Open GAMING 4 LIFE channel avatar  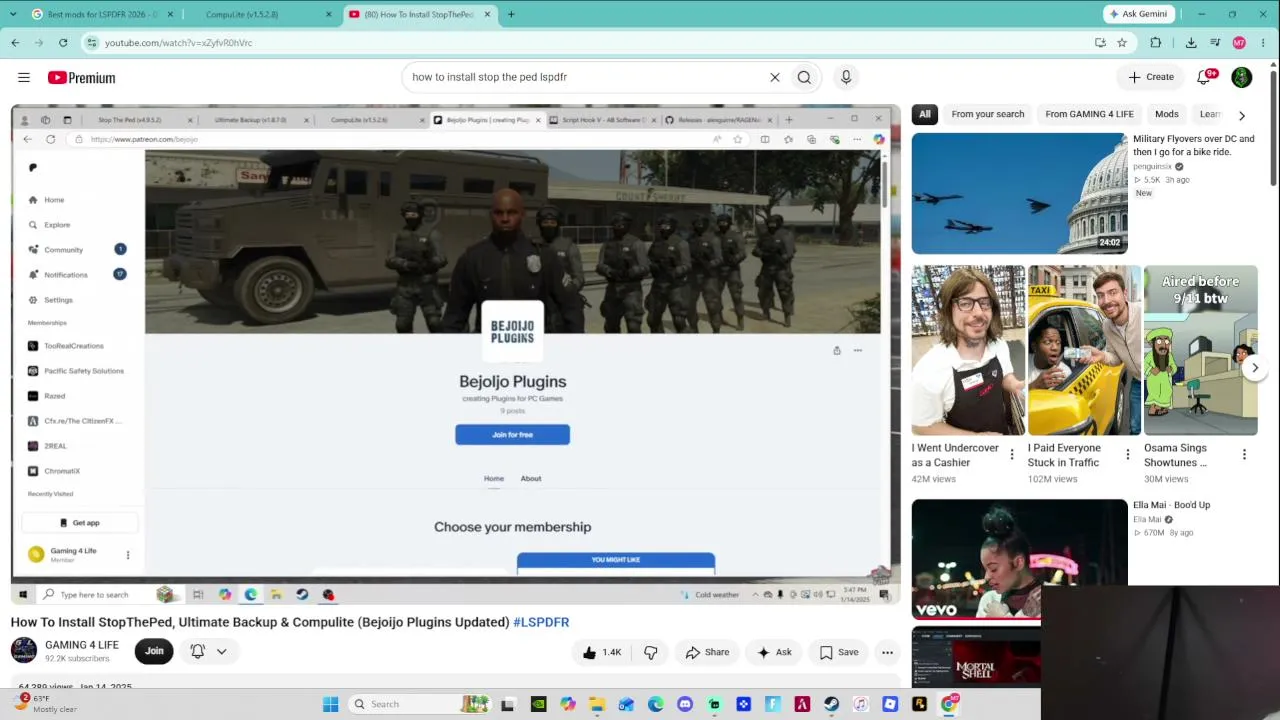[24, 650]
